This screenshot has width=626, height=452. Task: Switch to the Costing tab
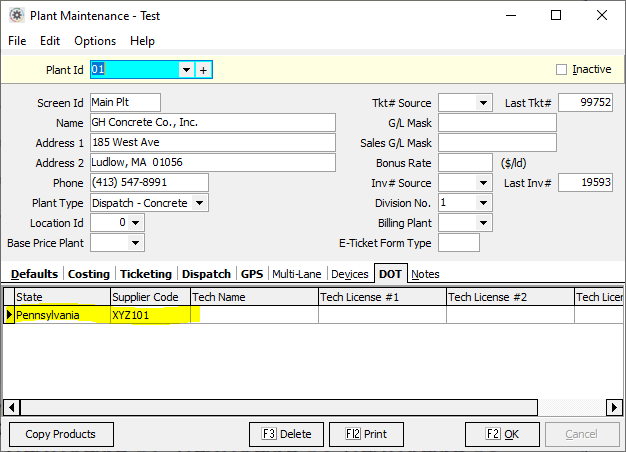(x=89, y=274)
